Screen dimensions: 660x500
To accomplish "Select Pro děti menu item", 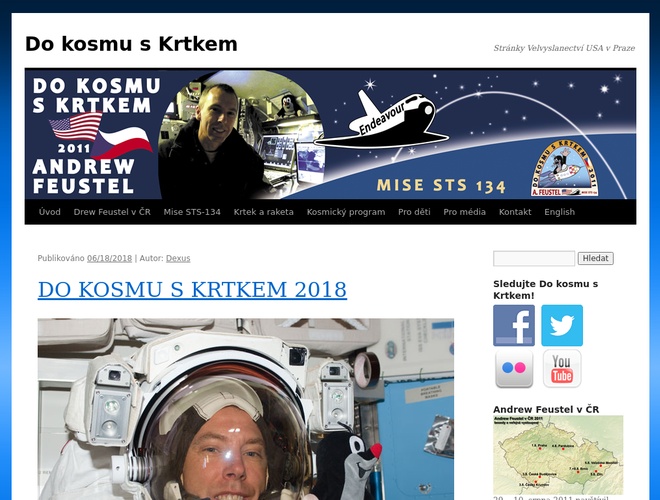I will (x=414, y=212).
